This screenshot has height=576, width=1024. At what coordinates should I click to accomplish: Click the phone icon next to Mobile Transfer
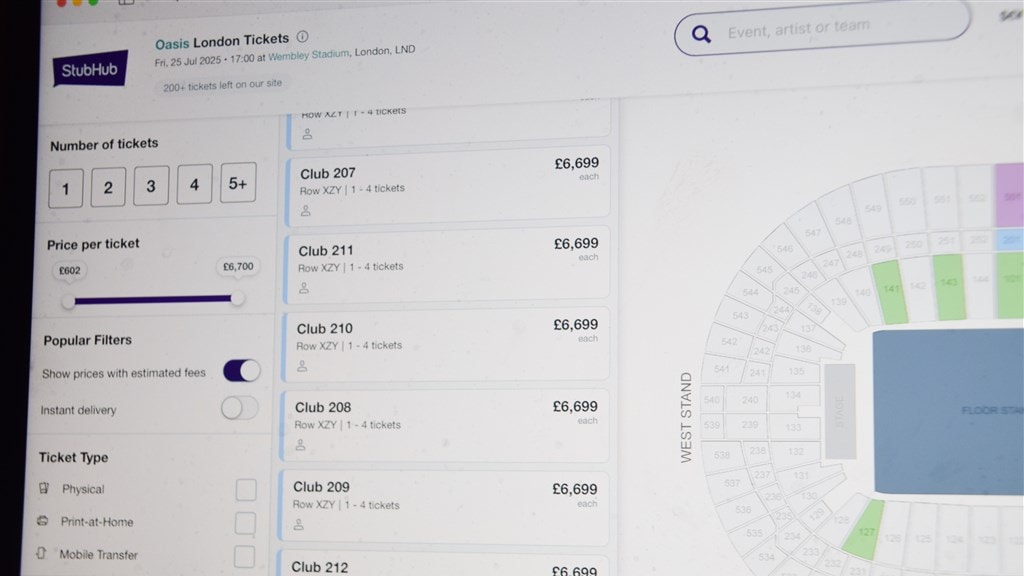pos(43,555)
